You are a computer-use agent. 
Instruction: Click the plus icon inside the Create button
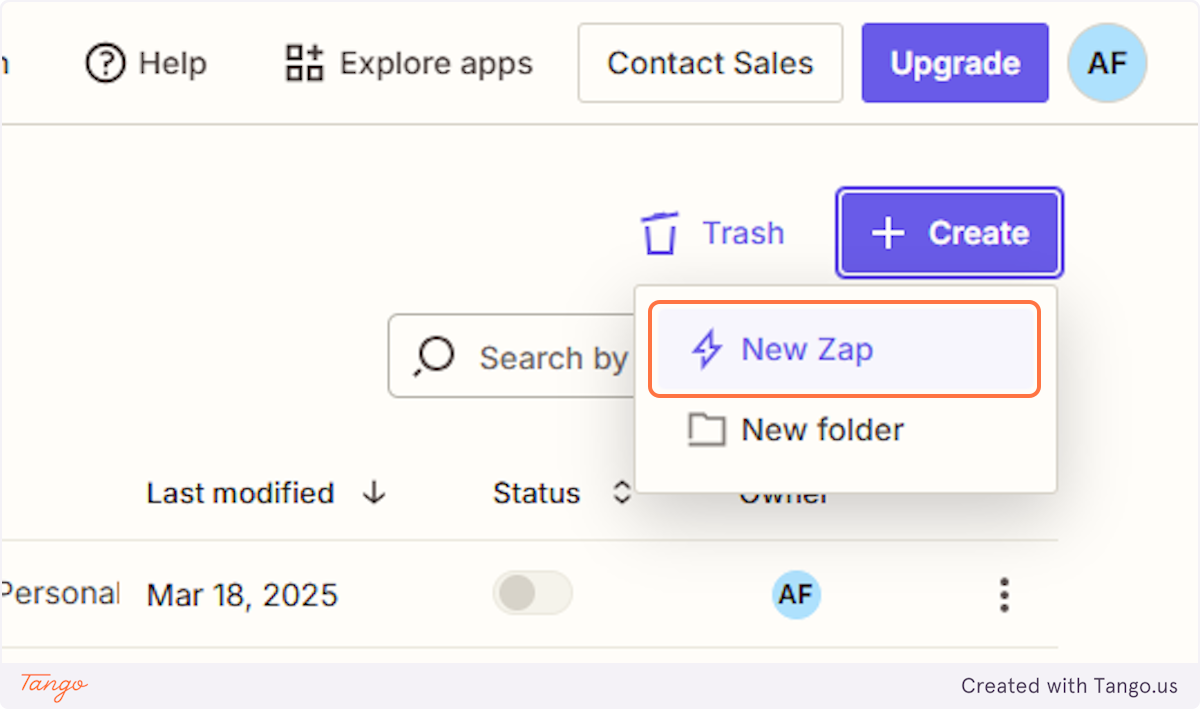(887, 232)
